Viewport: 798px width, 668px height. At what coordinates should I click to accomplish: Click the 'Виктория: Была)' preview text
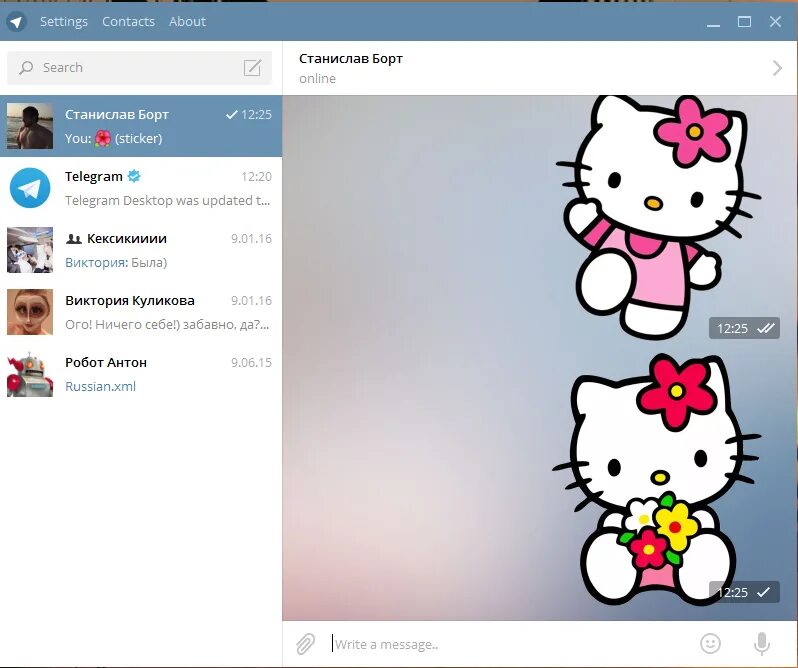tap(116, 263)
